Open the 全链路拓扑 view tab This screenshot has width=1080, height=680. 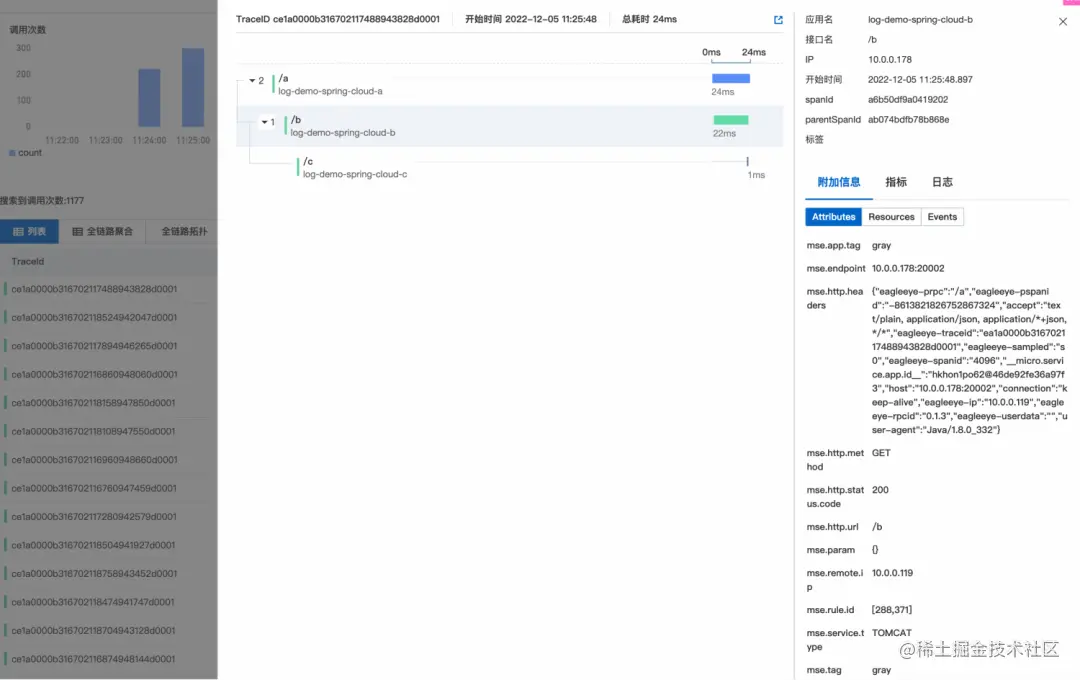click(183, 231)
